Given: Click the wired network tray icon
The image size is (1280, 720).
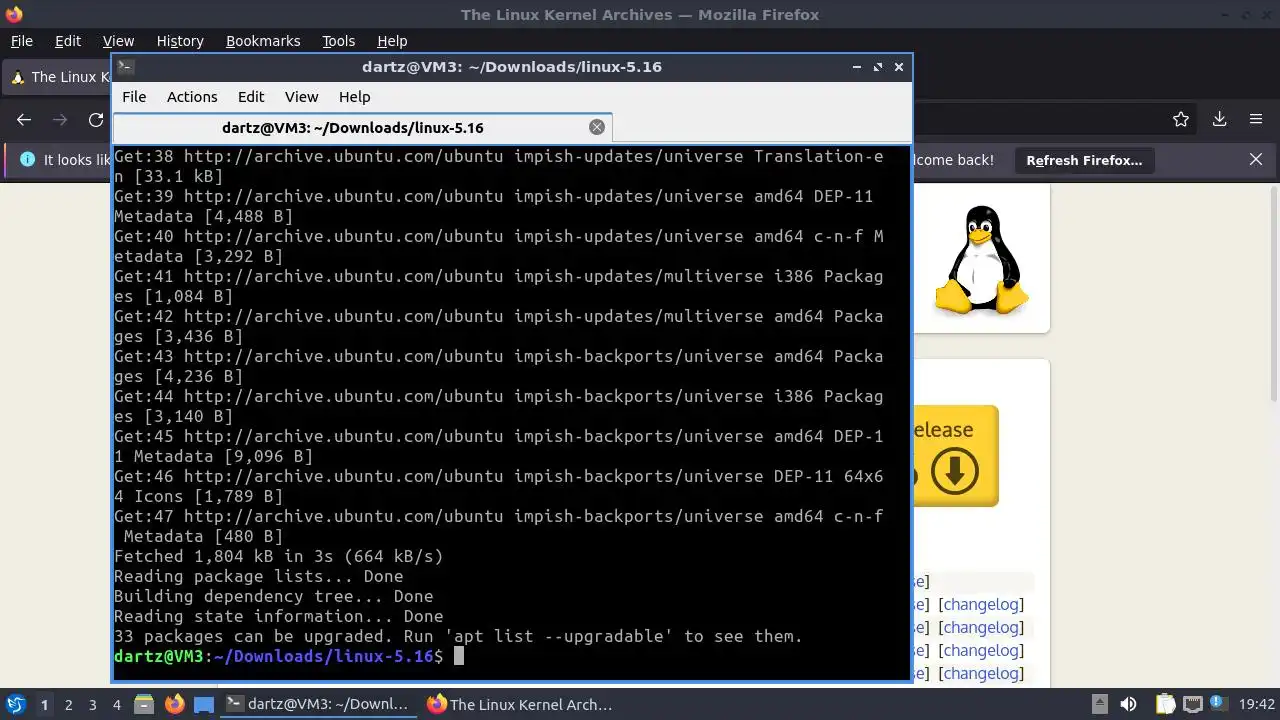Looking at the screenshot, I should point(1192,704).
